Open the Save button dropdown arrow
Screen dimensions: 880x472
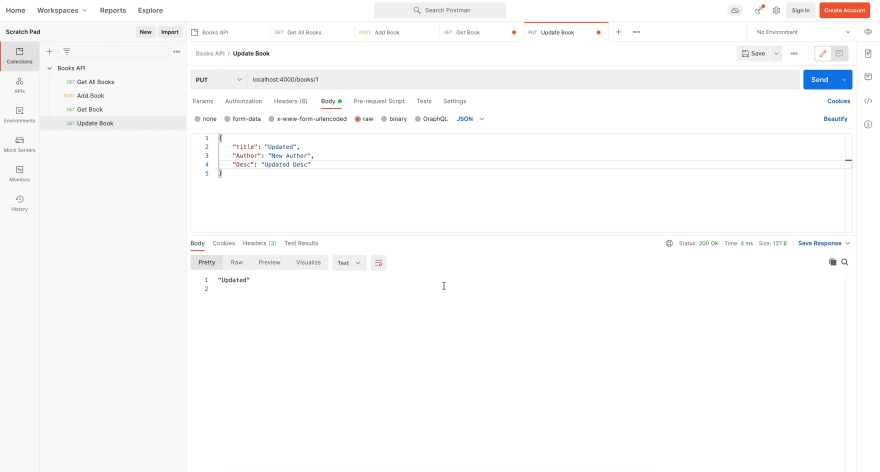(x=776, y=53)
